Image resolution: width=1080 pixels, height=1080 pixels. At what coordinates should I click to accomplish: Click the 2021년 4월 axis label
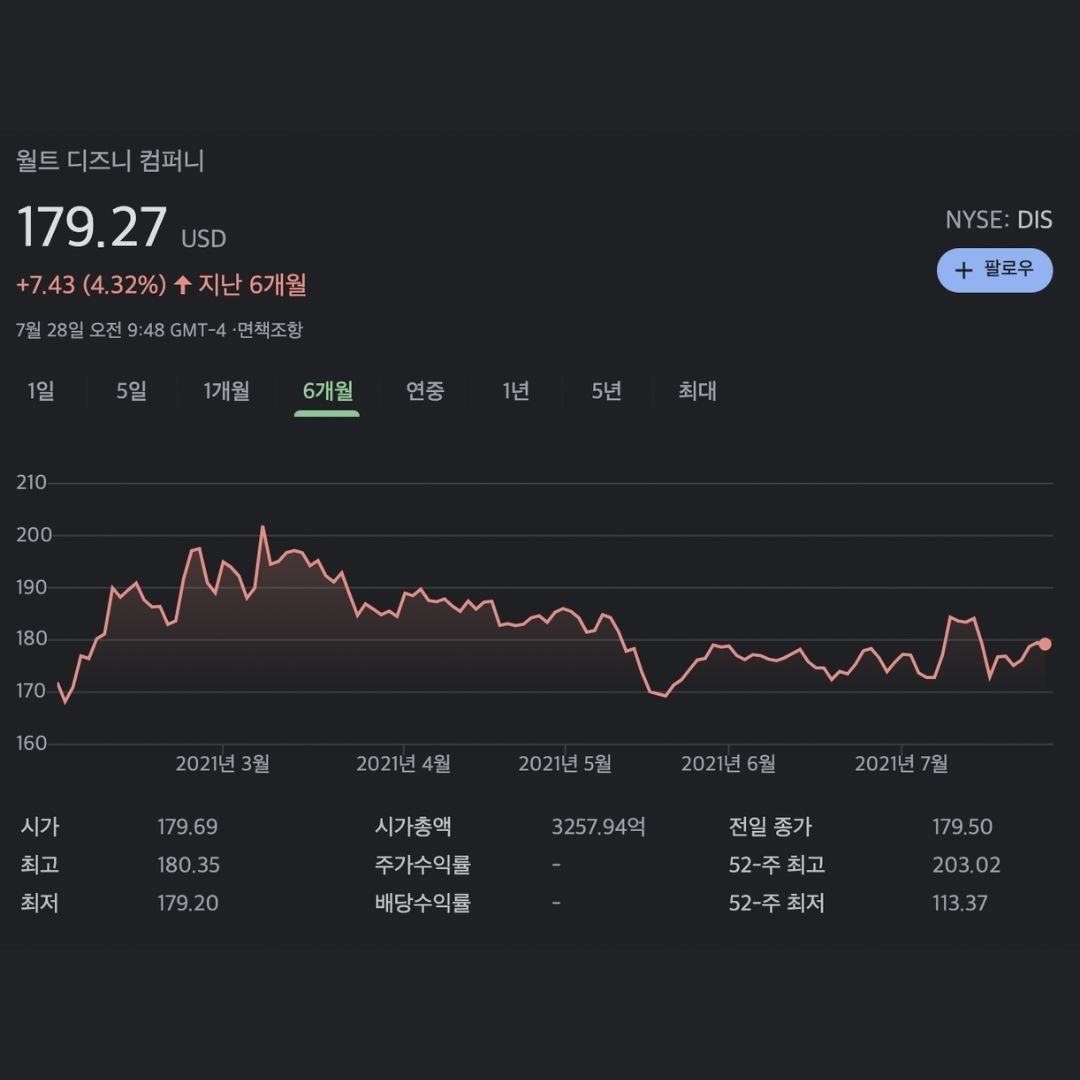tap(403, 763)
